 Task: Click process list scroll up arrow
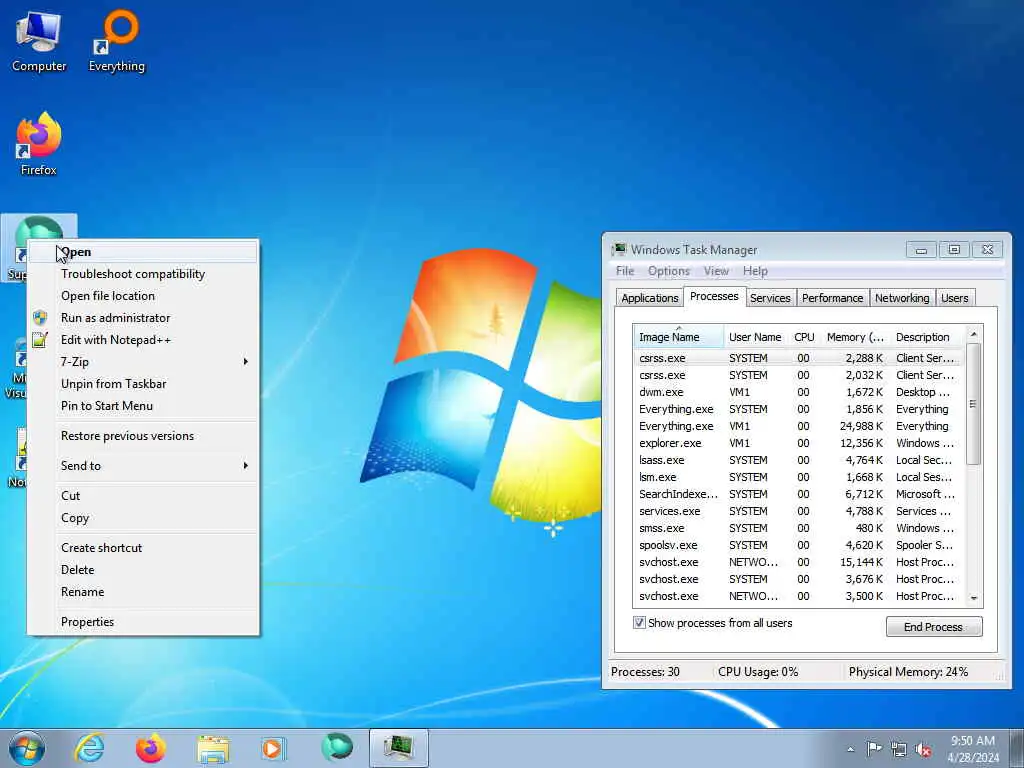974,334
